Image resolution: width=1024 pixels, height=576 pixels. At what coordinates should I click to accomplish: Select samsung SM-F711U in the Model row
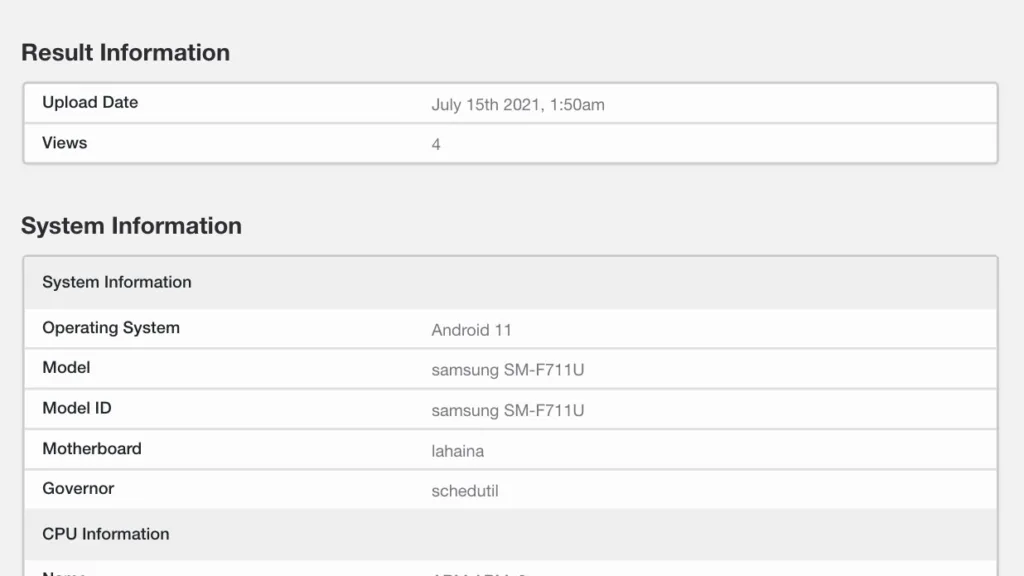click(x=507, y=370)
